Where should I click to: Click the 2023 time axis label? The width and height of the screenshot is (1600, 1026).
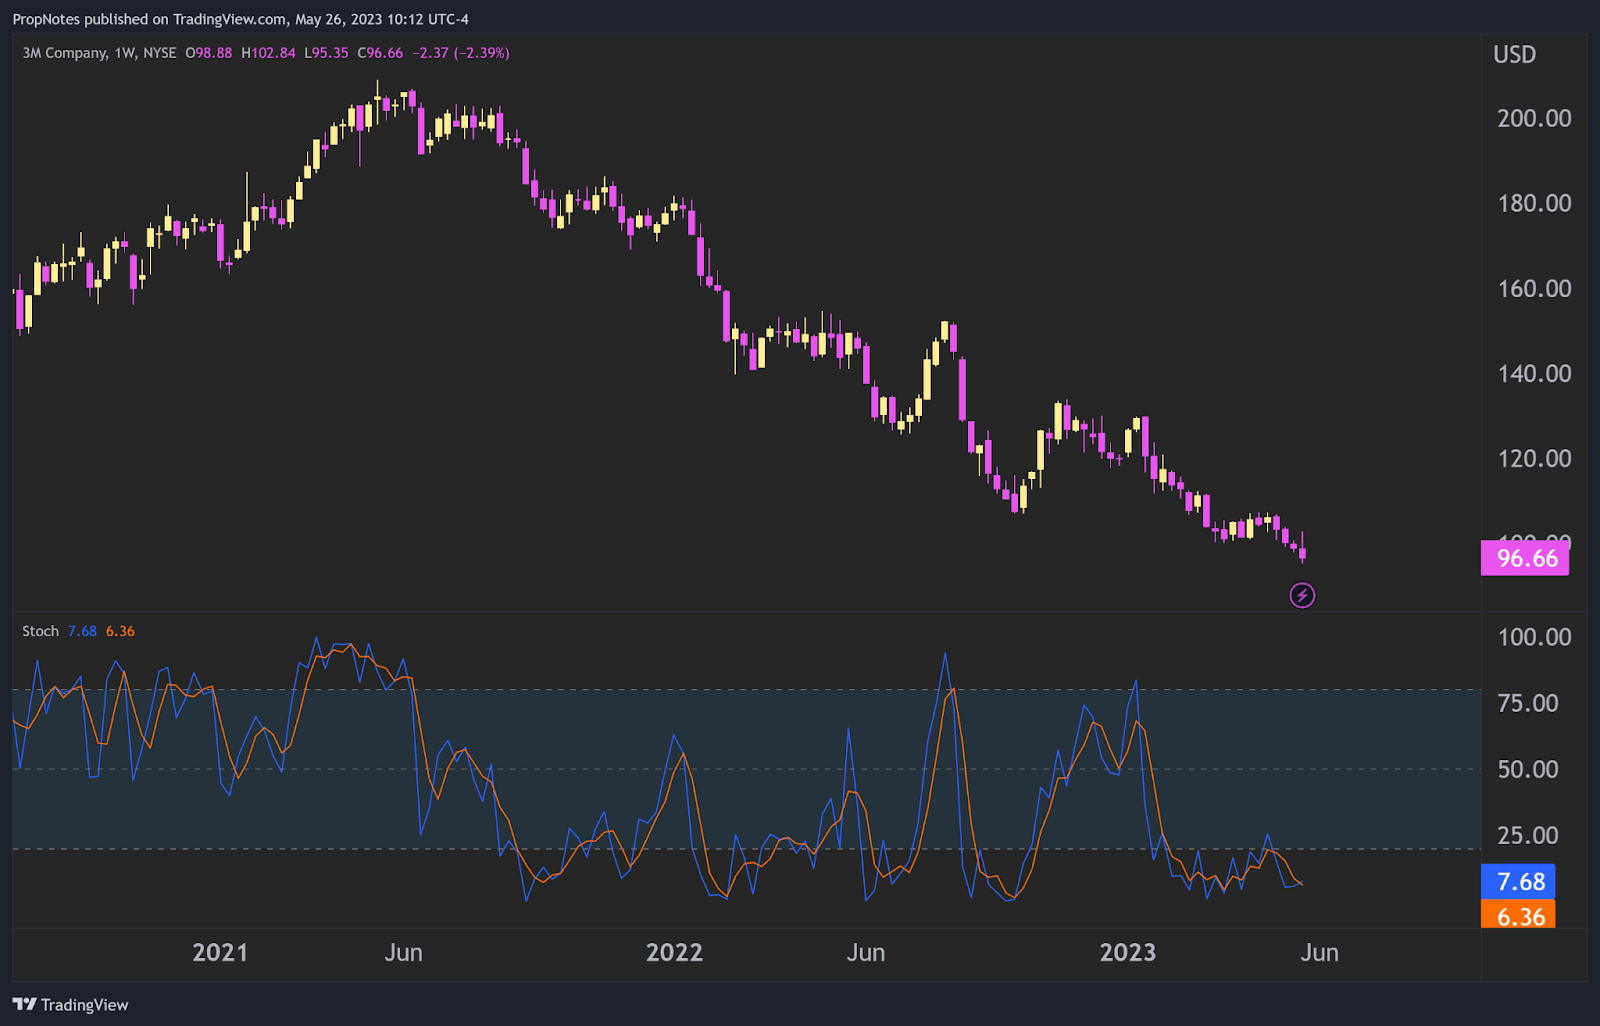point(1128,952)
